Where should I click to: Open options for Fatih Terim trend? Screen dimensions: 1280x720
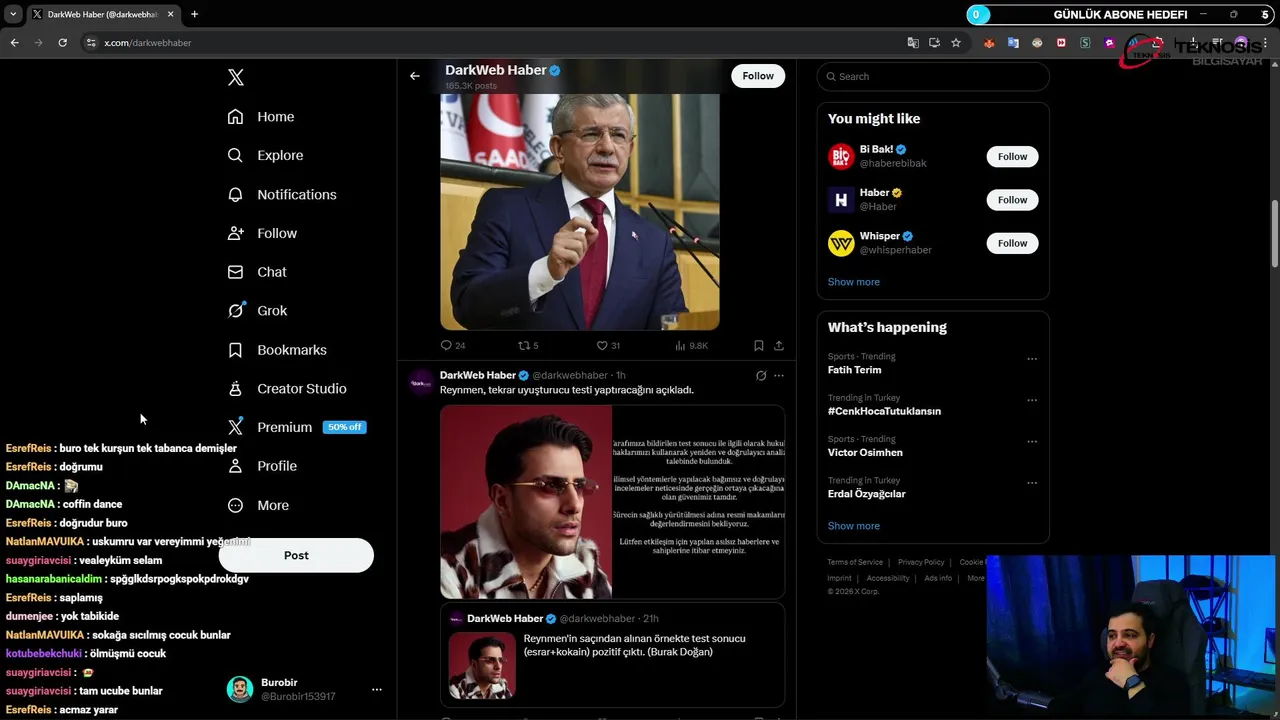1032,359
